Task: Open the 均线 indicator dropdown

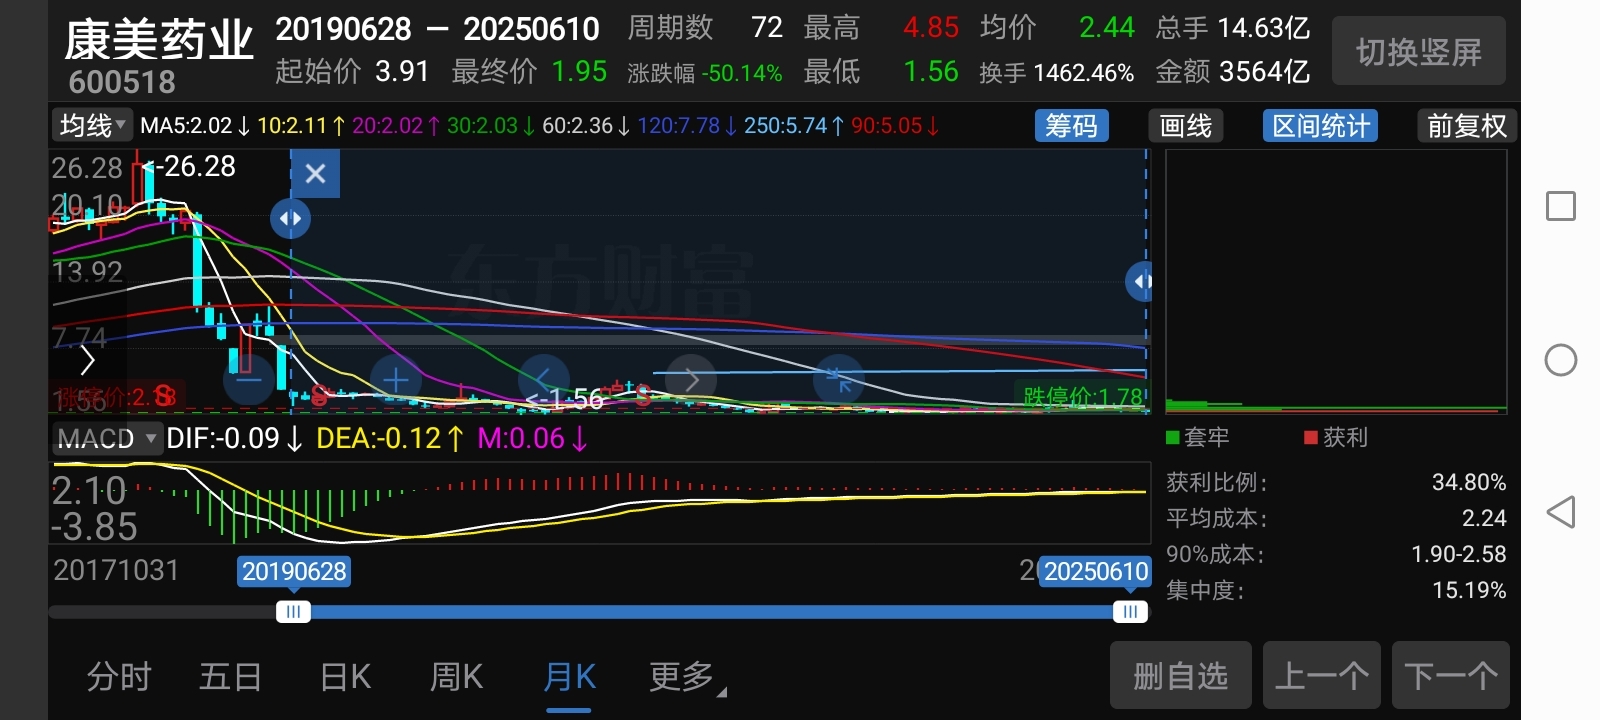Action: coord(92,126)
